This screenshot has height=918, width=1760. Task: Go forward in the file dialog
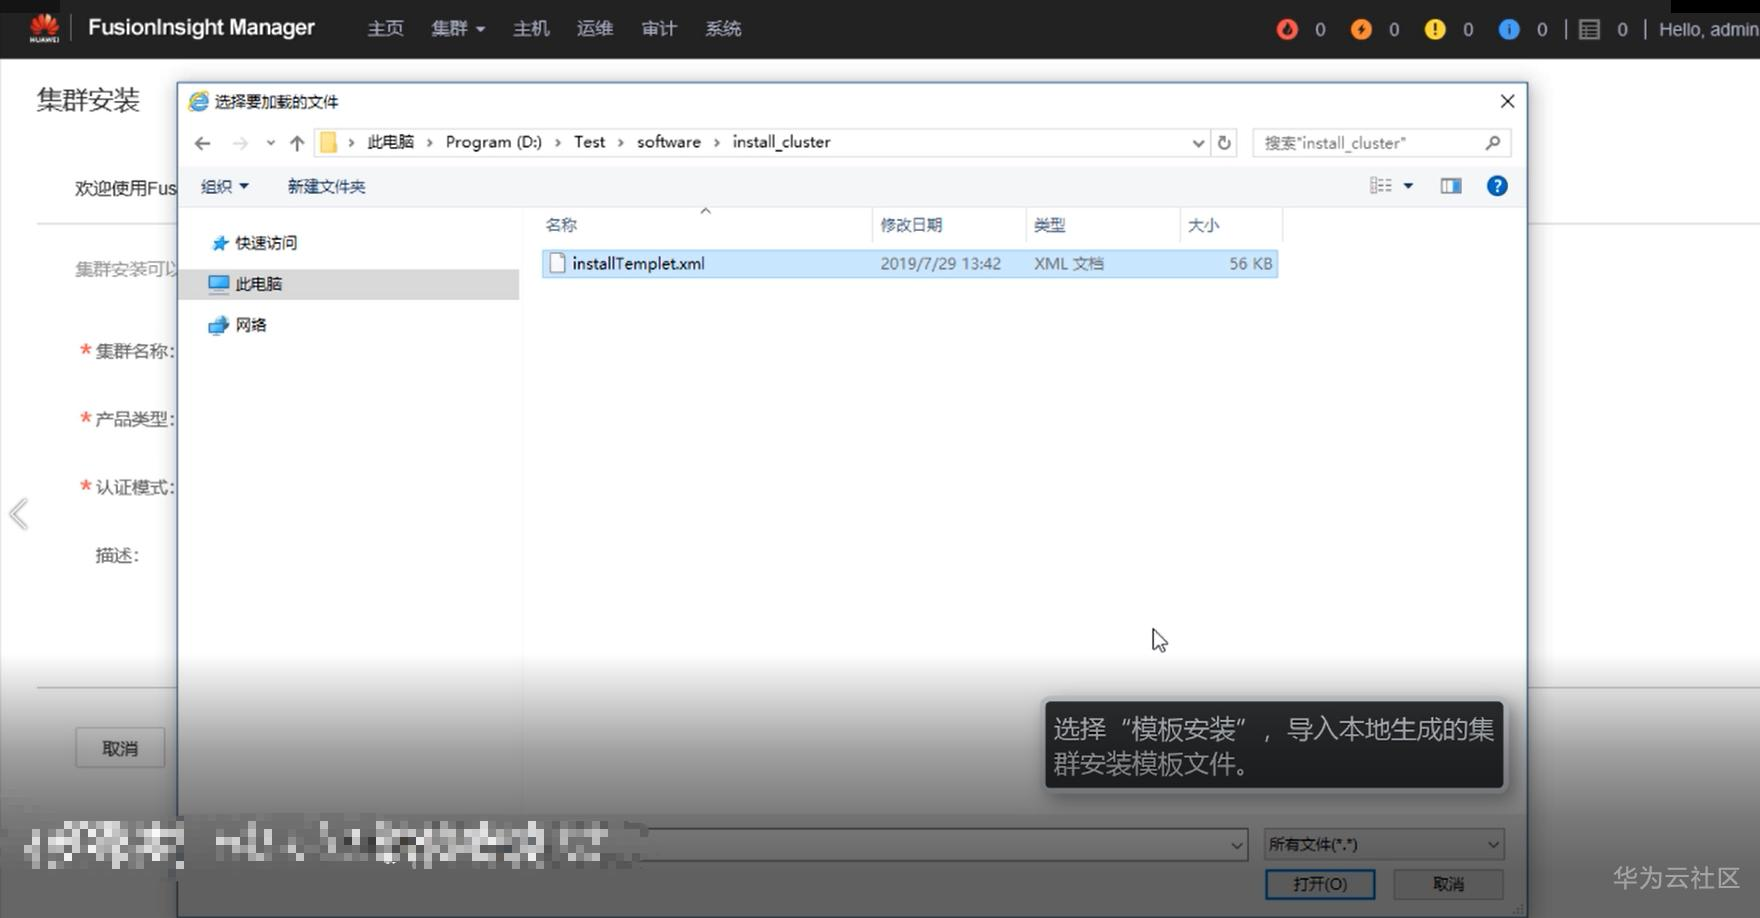240,143
